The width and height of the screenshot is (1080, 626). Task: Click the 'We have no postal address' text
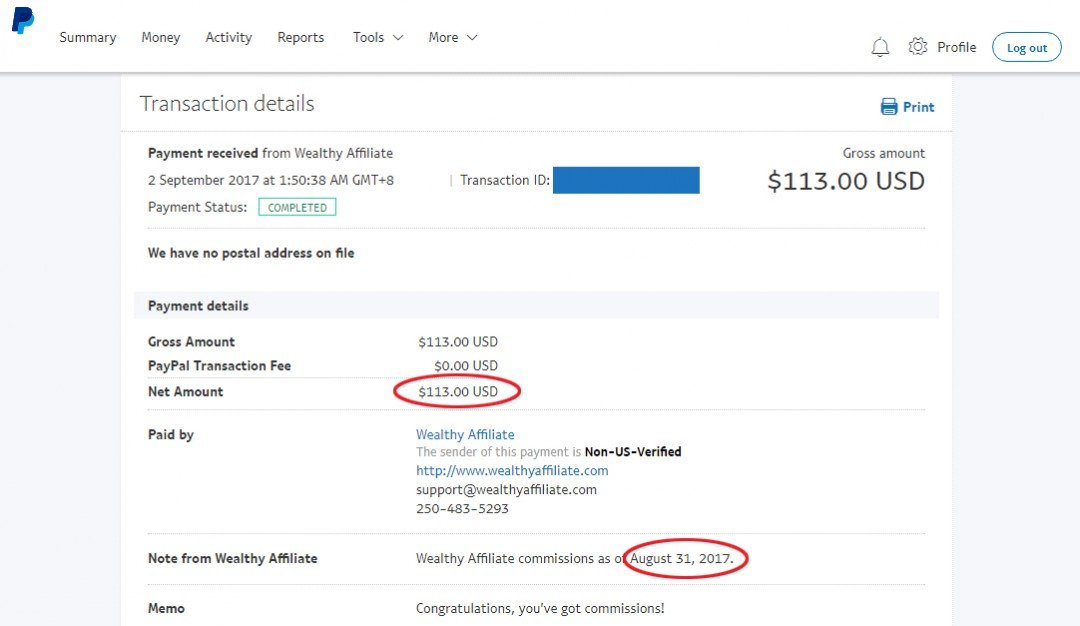coord(251,253)
